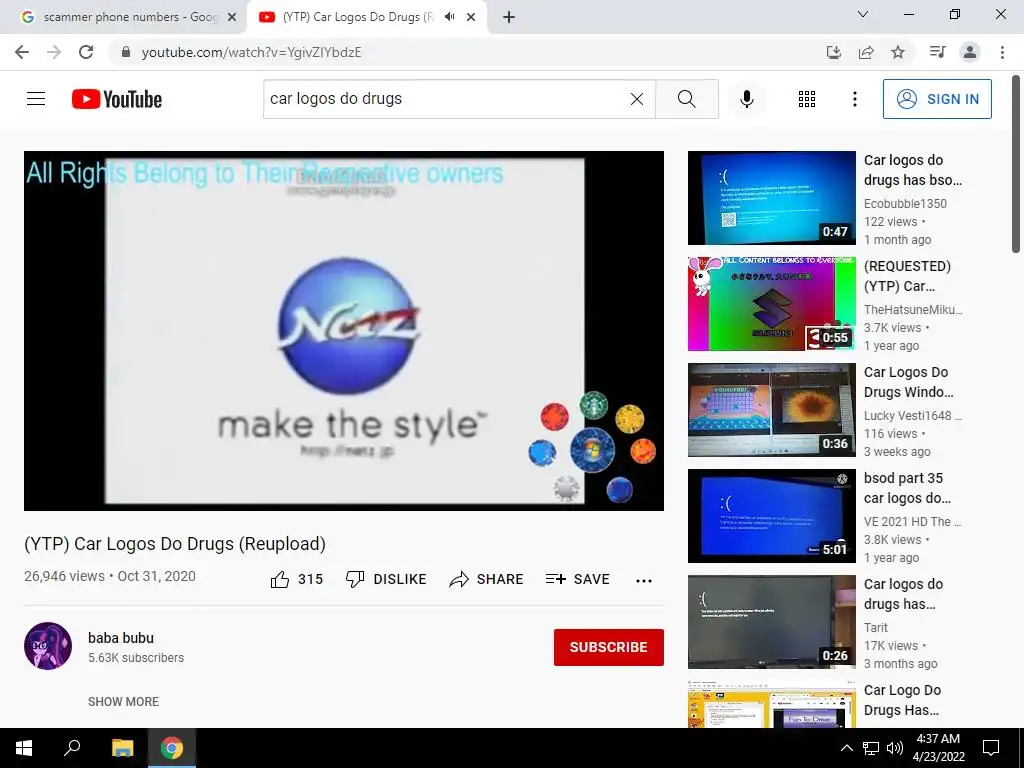Open a new browser tab

click(x=509, y=17)
